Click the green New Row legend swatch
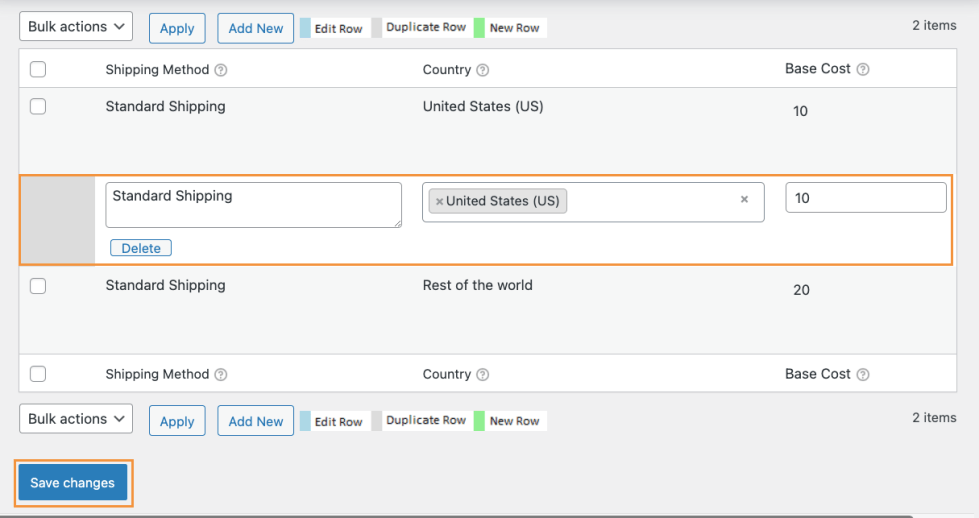This screenshot has height=518, width=979. point(479,28)
